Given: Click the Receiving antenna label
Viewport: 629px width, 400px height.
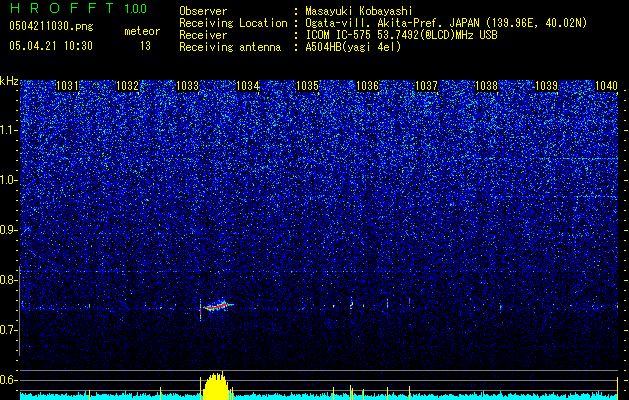Looking at the screenshot, I should (x=230, y=47).
